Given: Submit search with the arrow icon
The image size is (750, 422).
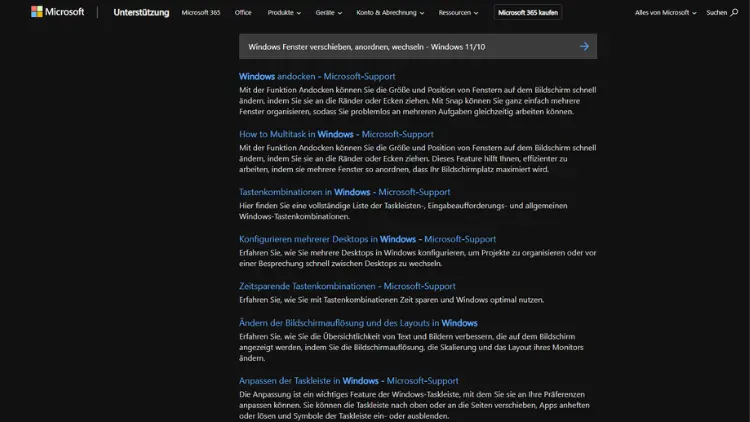Looking at the screenshot, I should pos(584,46).
